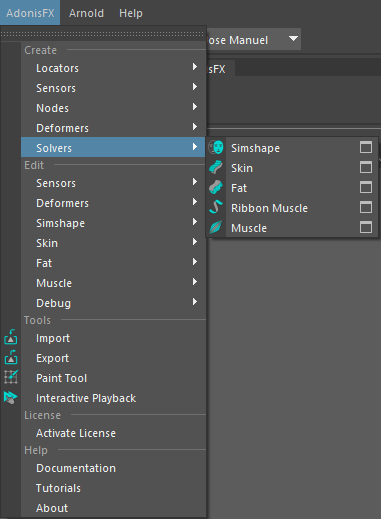Click the Ribbon Muscle solver icon
The width and height of the screenshot is (381, 519).
click(x=216, y=207)
